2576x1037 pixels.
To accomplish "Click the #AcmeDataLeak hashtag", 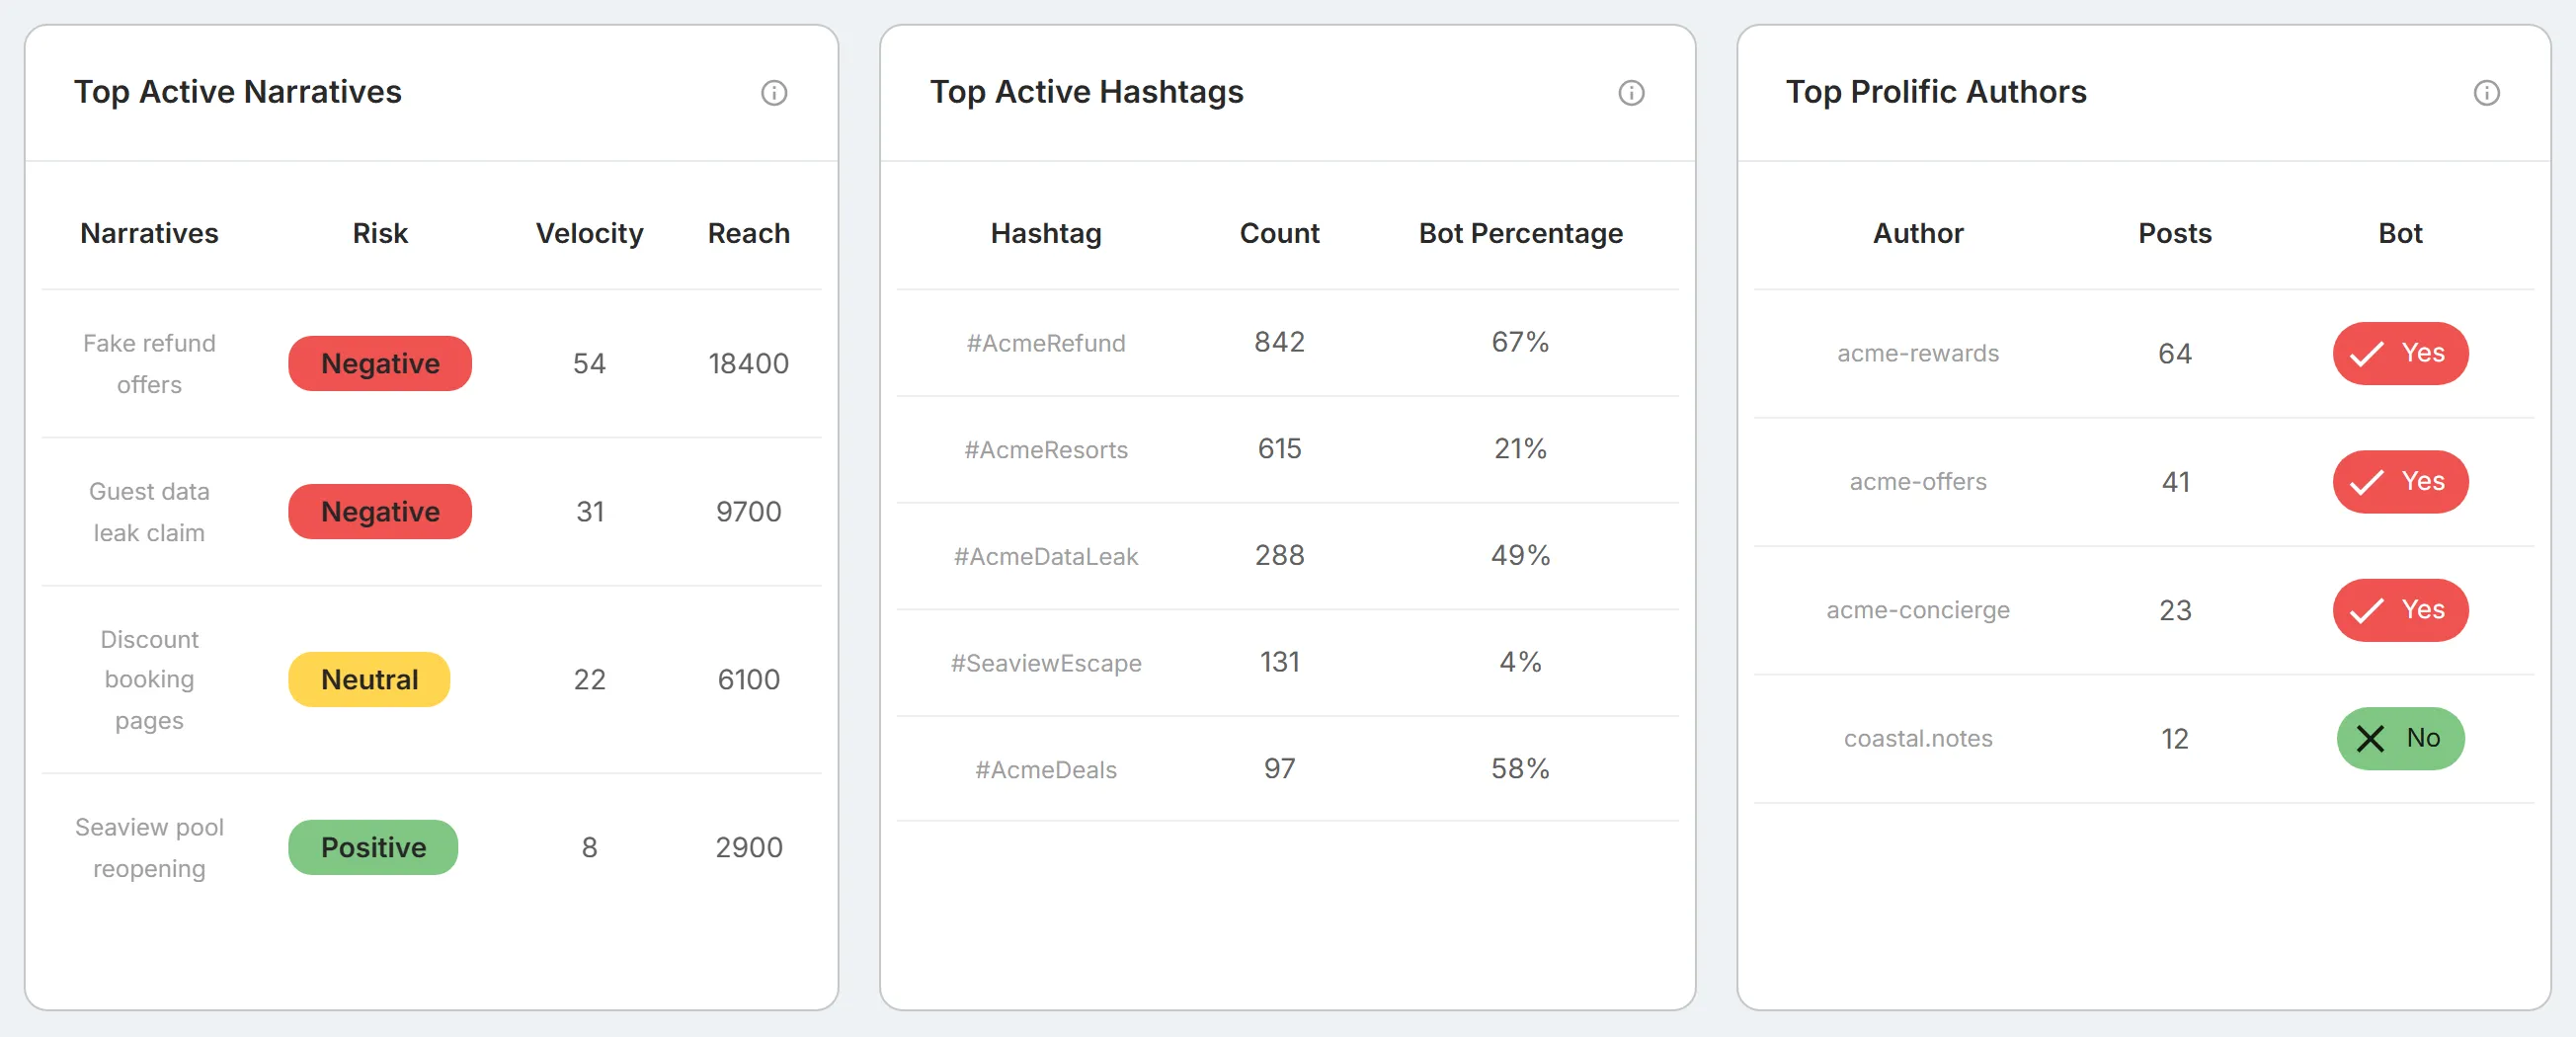I will 1046,557.
